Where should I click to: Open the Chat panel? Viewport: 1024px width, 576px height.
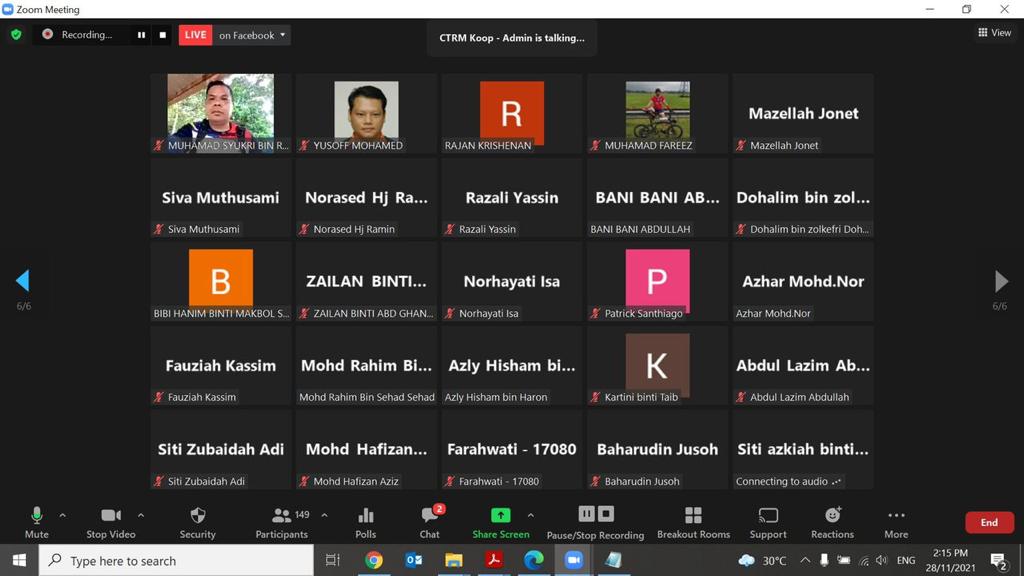(x=429, y=521)
